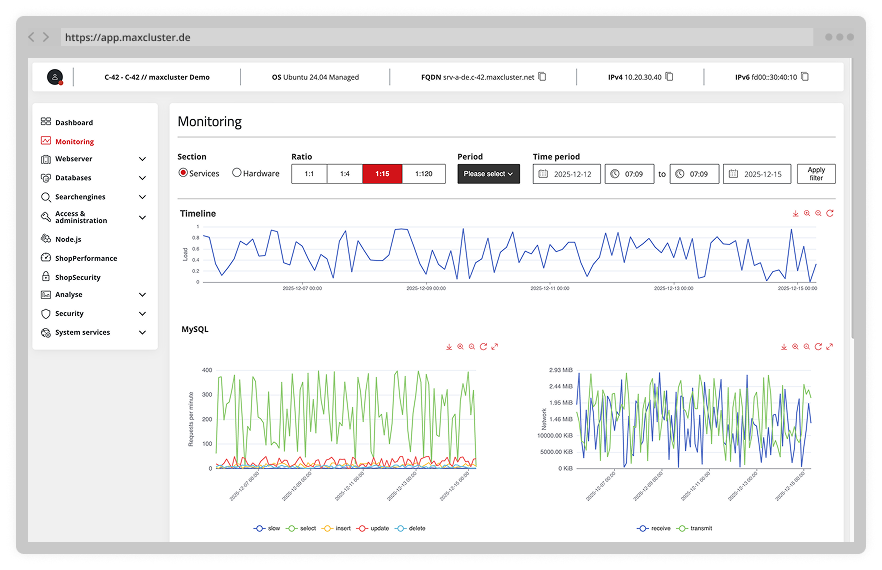Open the Webserver menu item

(74, 159)
